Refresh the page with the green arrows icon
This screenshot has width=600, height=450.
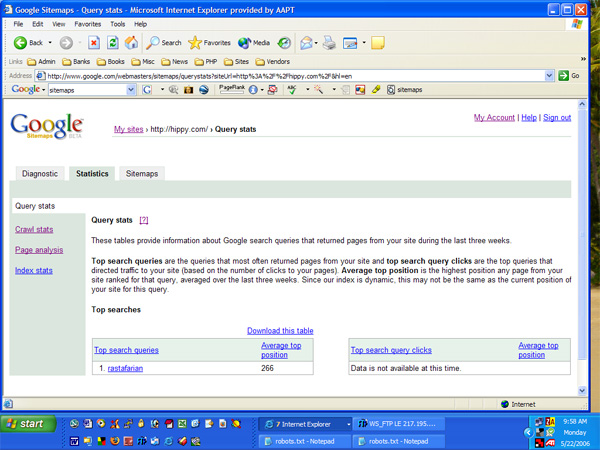112,42
